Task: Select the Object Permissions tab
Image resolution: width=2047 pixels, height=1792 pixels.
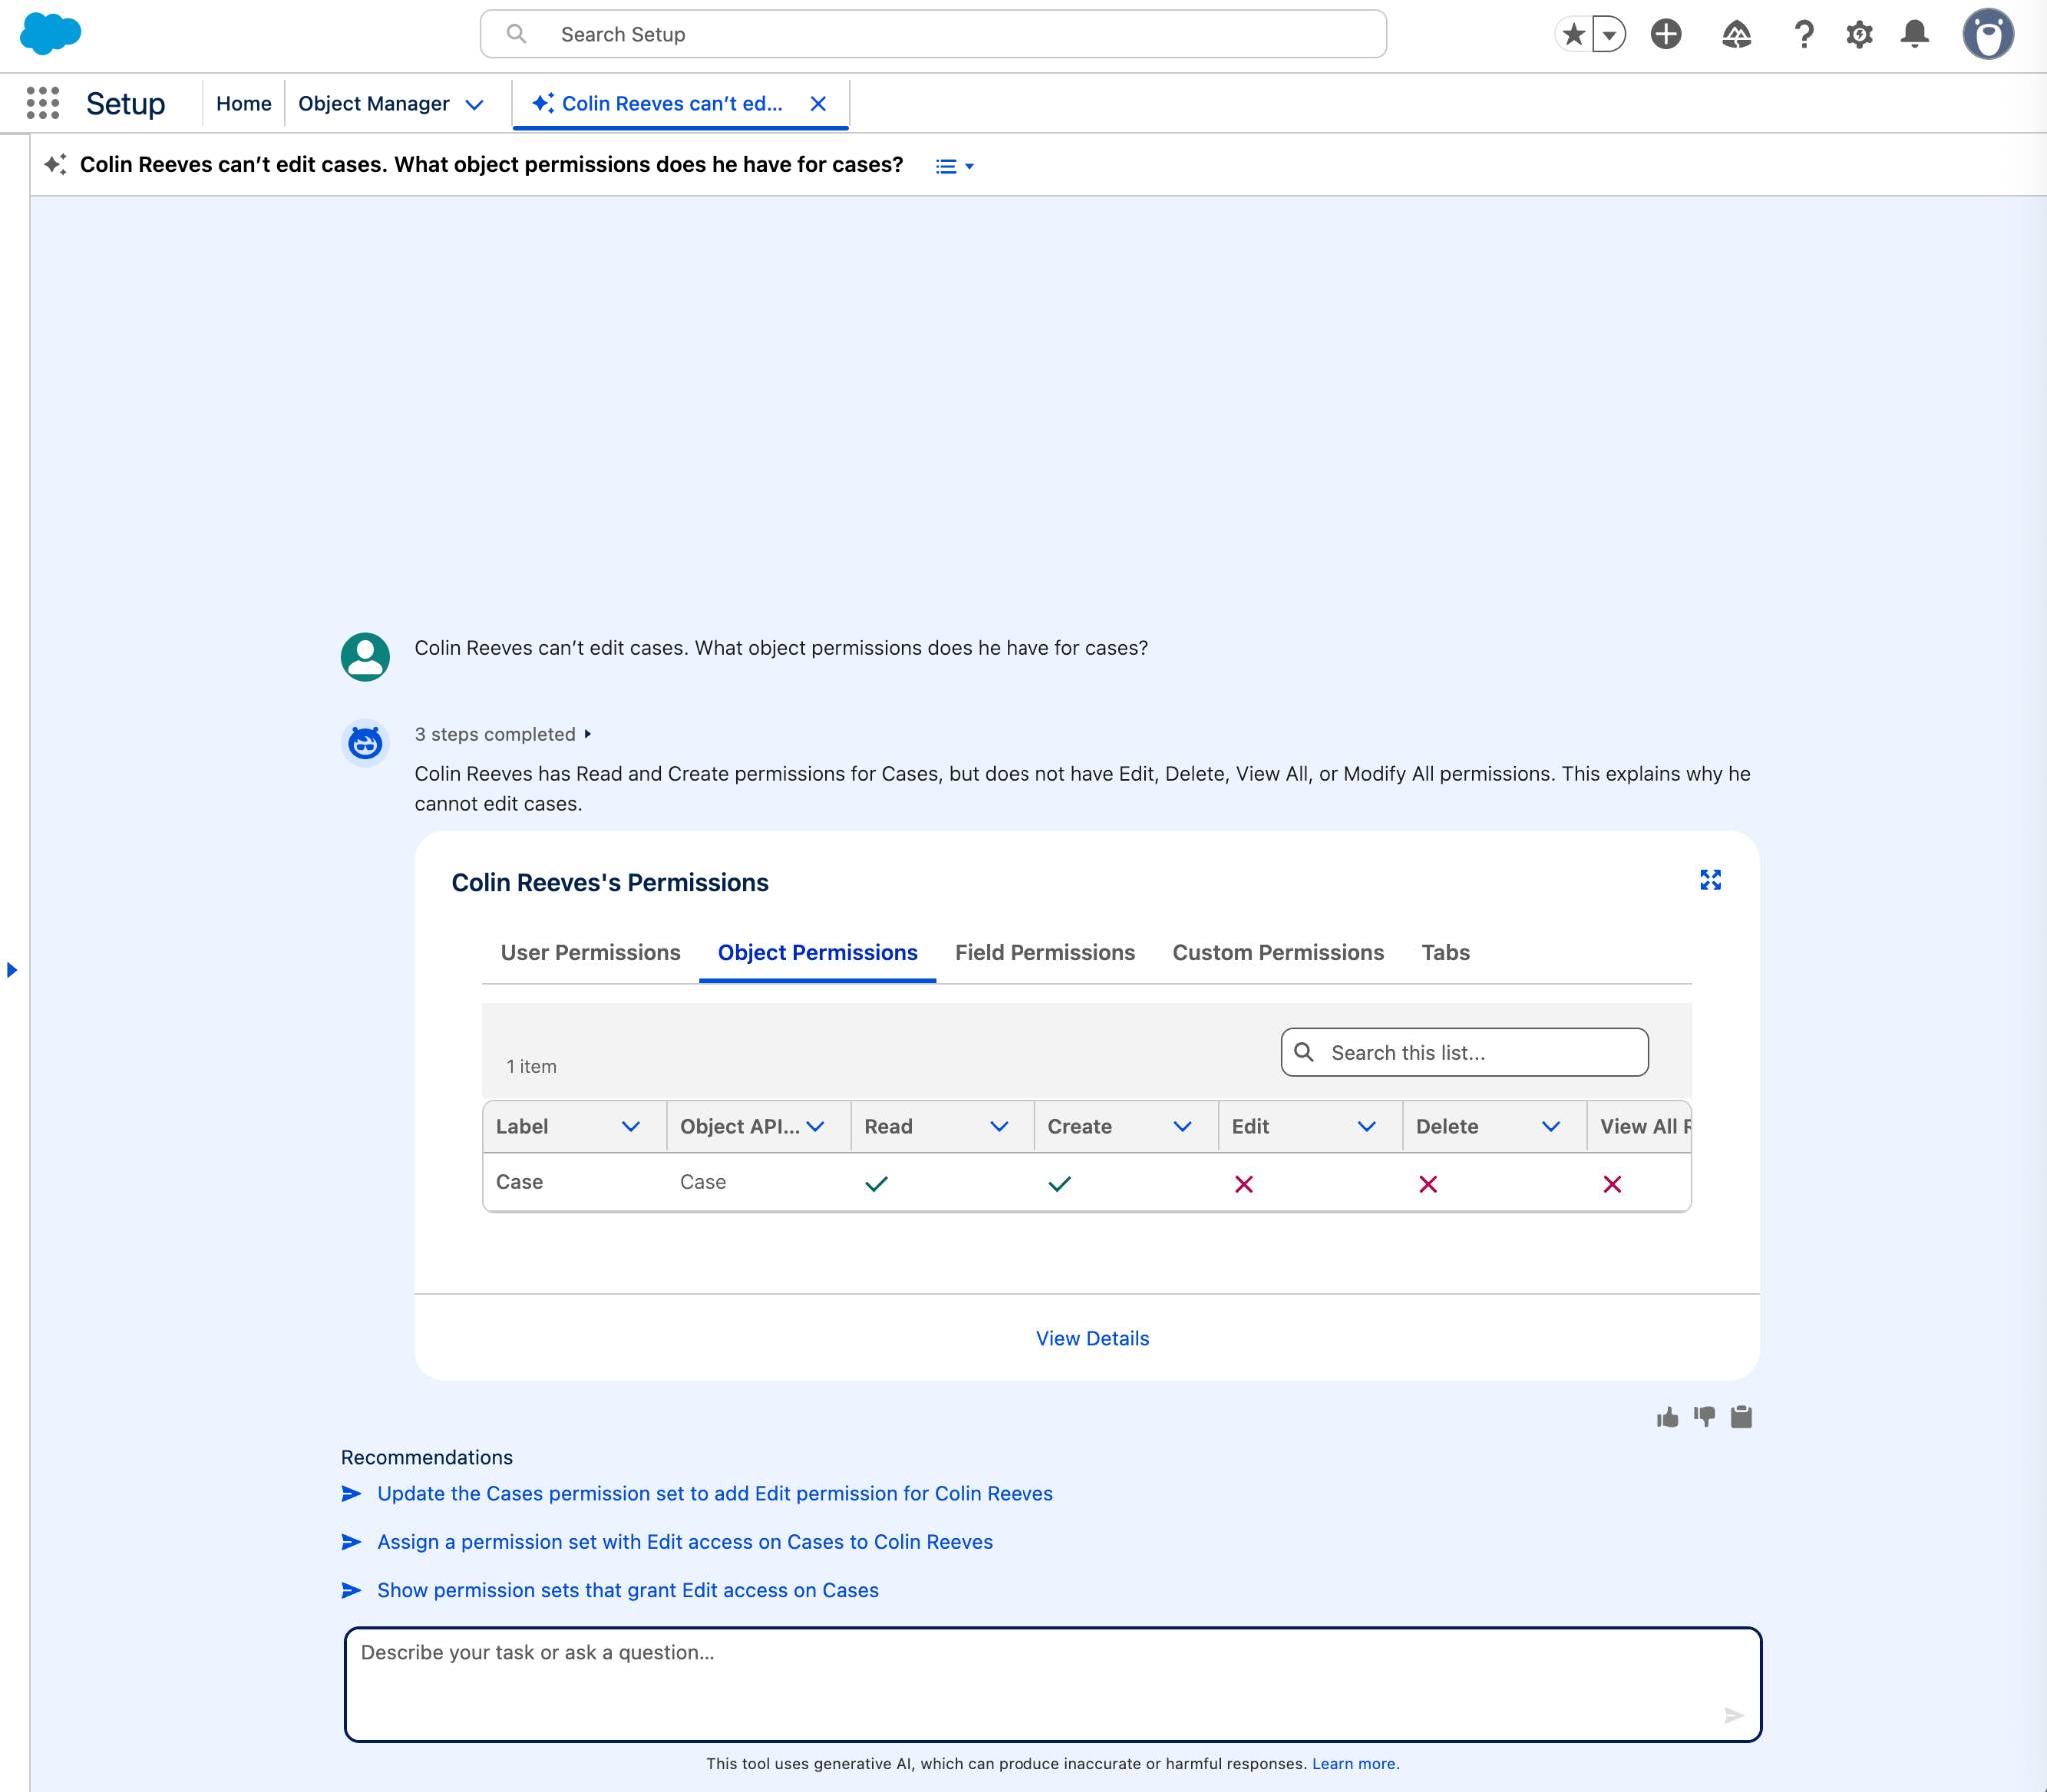Action: tap(817, 953)
